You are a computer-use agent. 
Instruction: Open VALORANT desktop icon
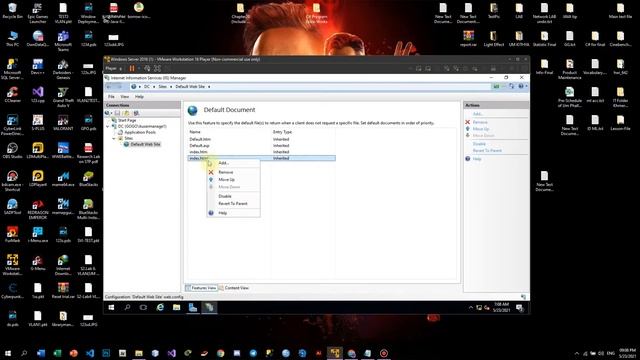pyautogui.click(x=63, y=122)
